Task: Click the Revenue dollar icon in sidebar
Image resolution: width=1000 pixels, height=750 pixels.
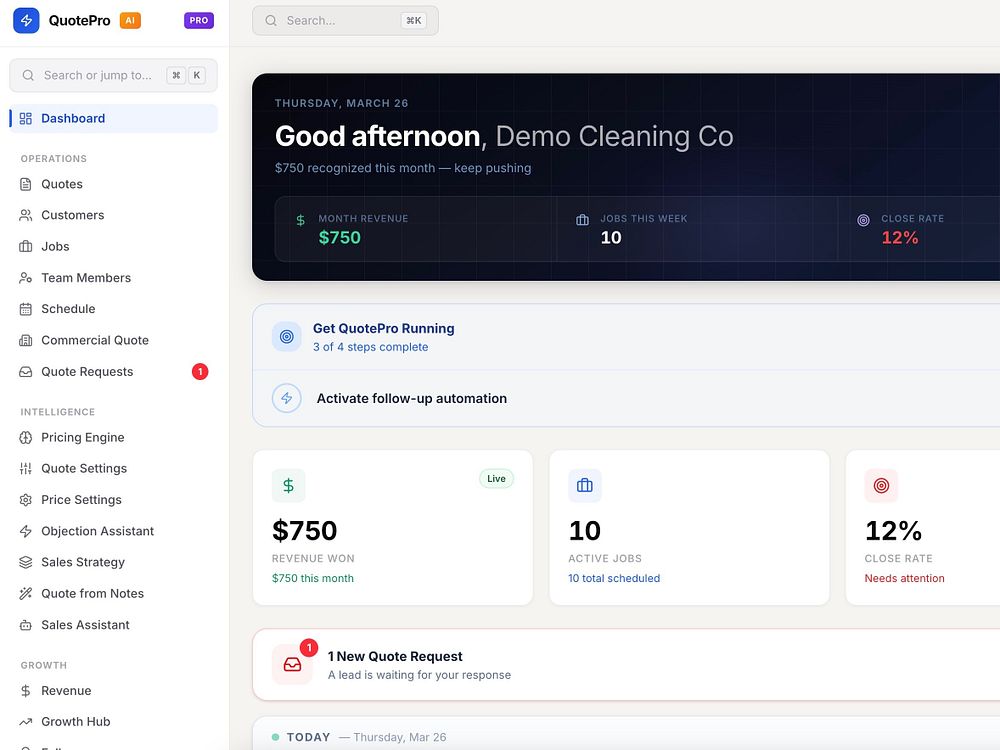Action: click(x=26, y=691)
